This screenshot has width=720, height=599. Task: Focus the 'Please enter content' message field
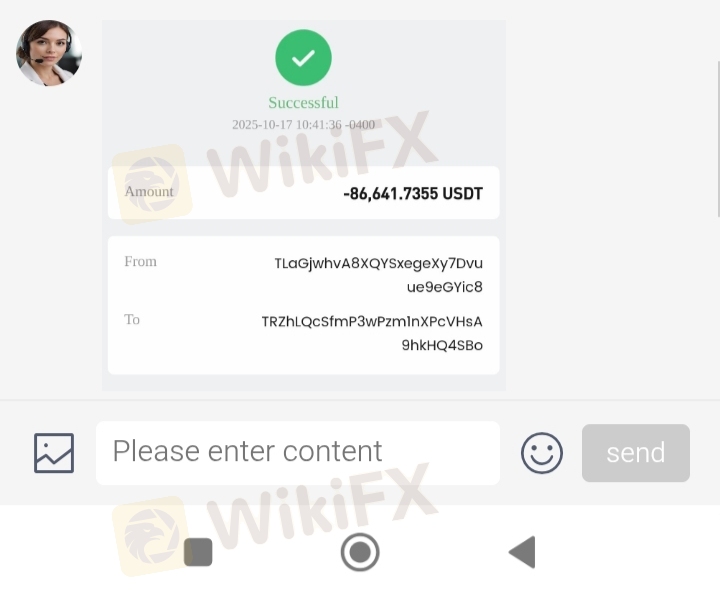coord(298,453)
